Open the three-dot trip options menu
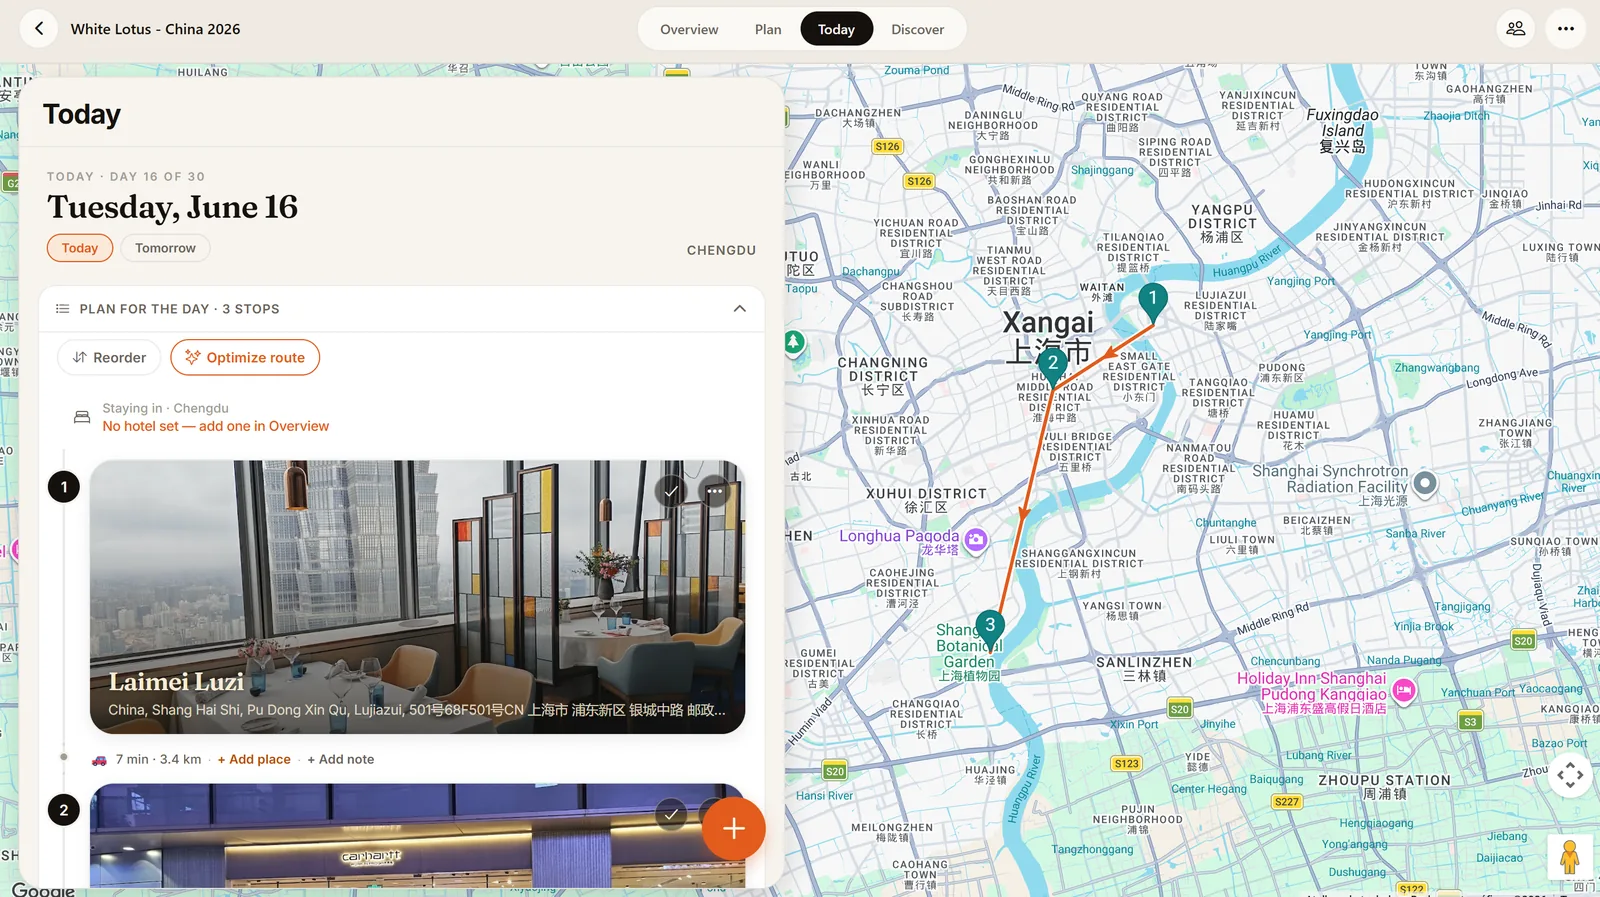This screenshot has height=897, width=1600. pos(1566,29)
